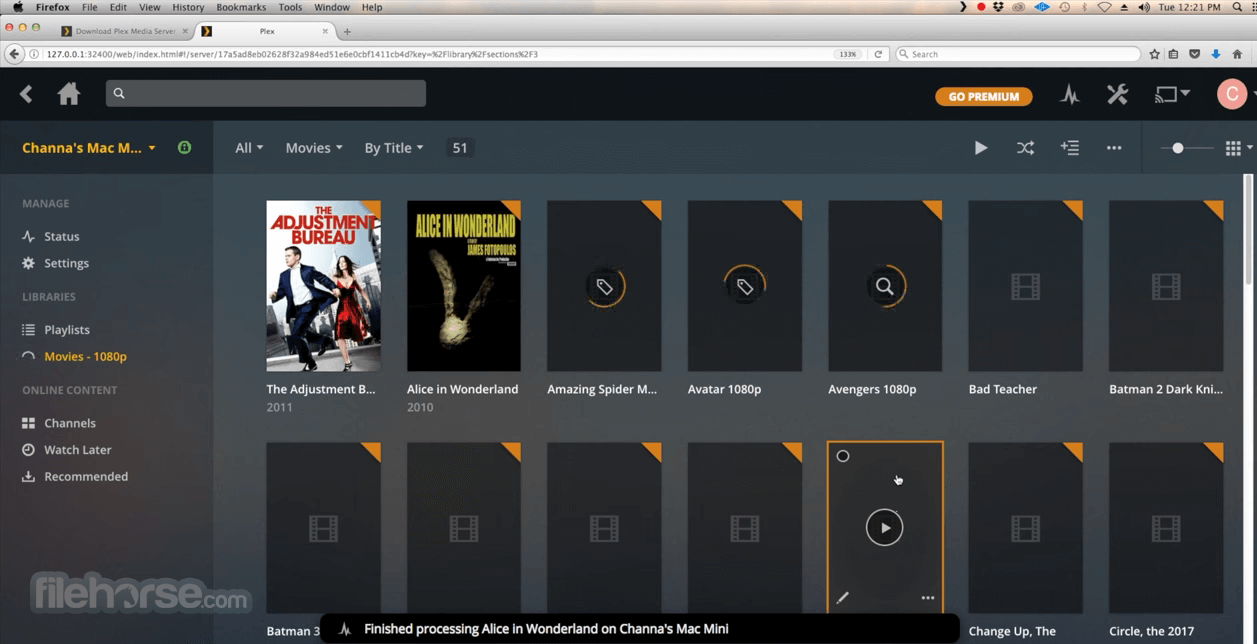Open cast player selector icon
Image resolution: width=1257 pixels, height=644 pixels.
pos(1172,95)
